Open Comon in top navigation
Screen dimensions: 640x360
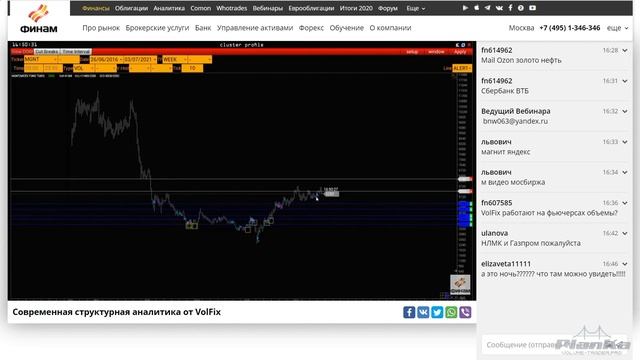200,8
